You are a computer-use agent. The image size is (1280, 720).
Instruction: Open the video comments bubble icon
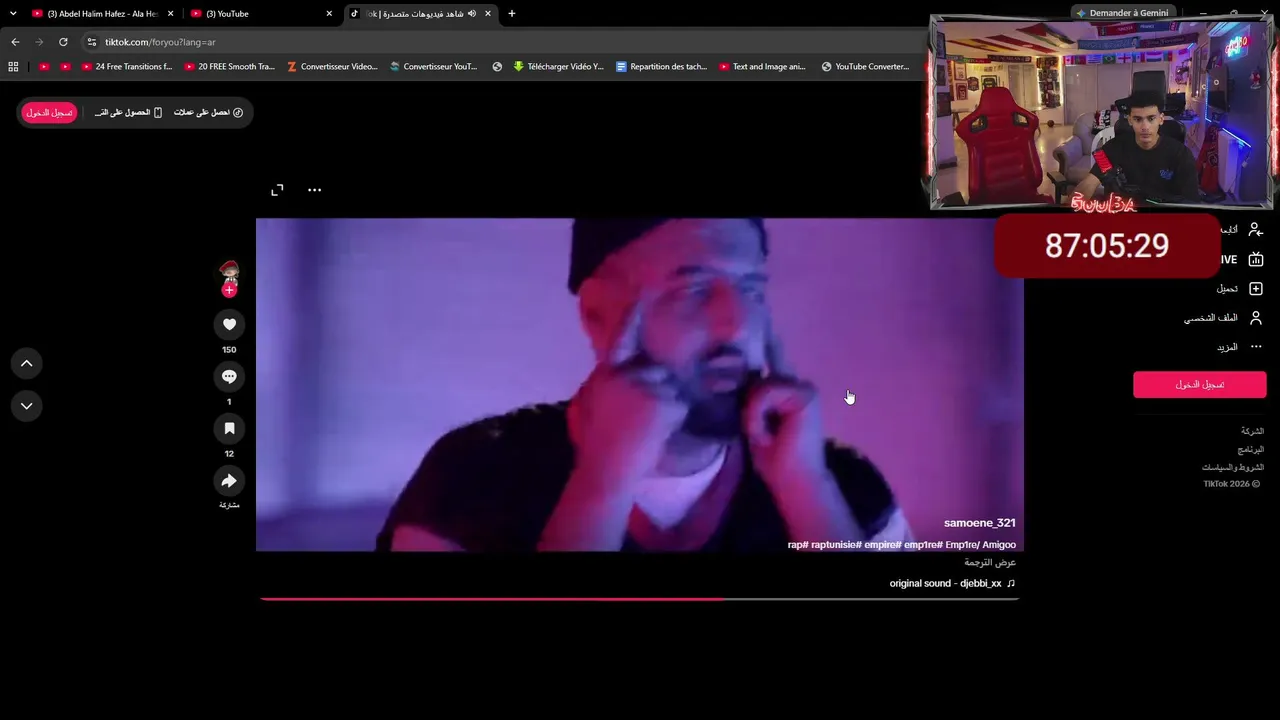pyautogui.click(x=229, y=376)
